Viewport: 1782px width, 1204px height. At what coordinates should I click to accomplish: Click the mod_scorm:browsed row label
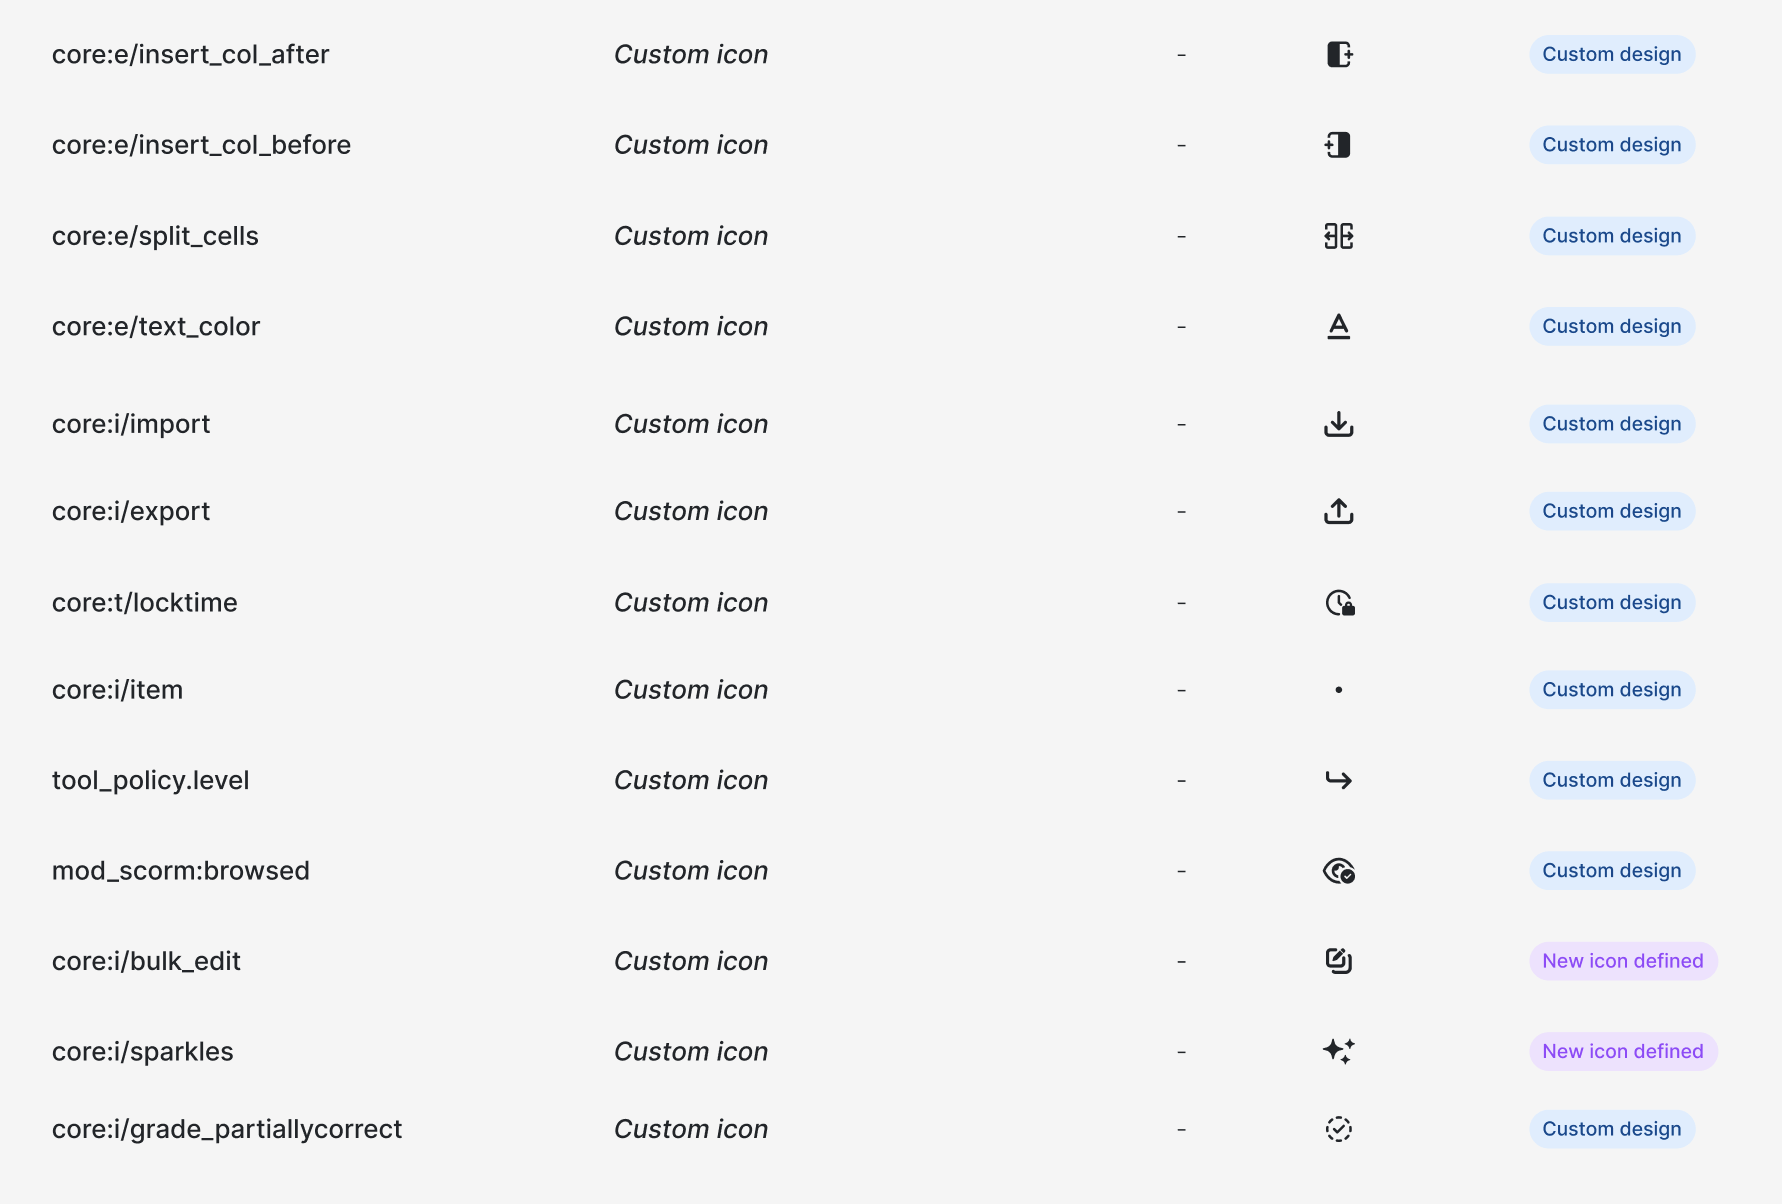[181, 871]
